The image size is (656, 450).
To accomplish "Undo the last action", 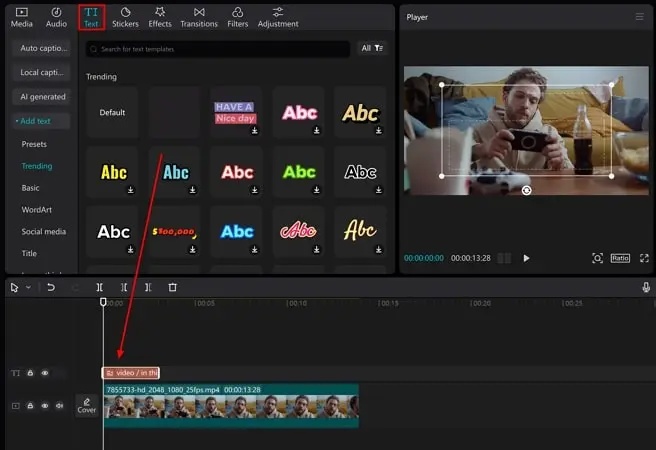I will [51, 287].
